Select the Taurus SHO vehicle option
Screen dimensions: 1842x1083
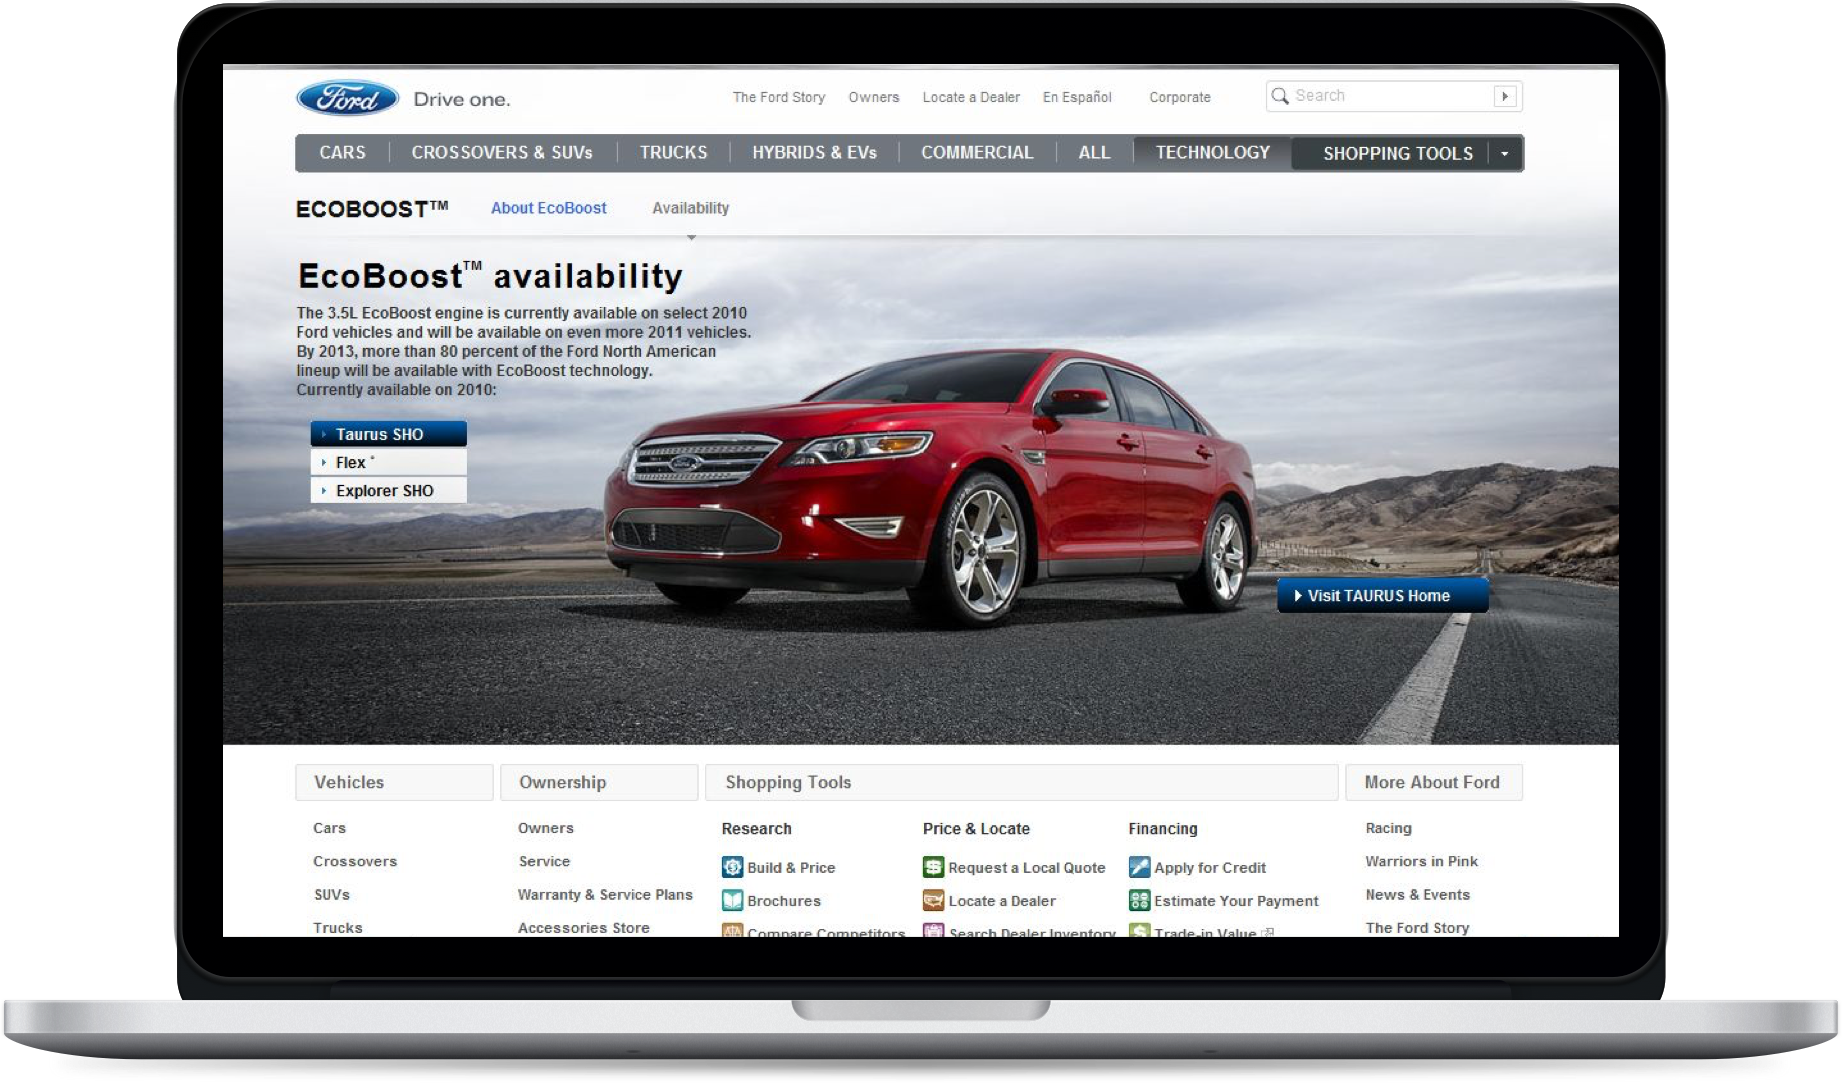(389, 434)
